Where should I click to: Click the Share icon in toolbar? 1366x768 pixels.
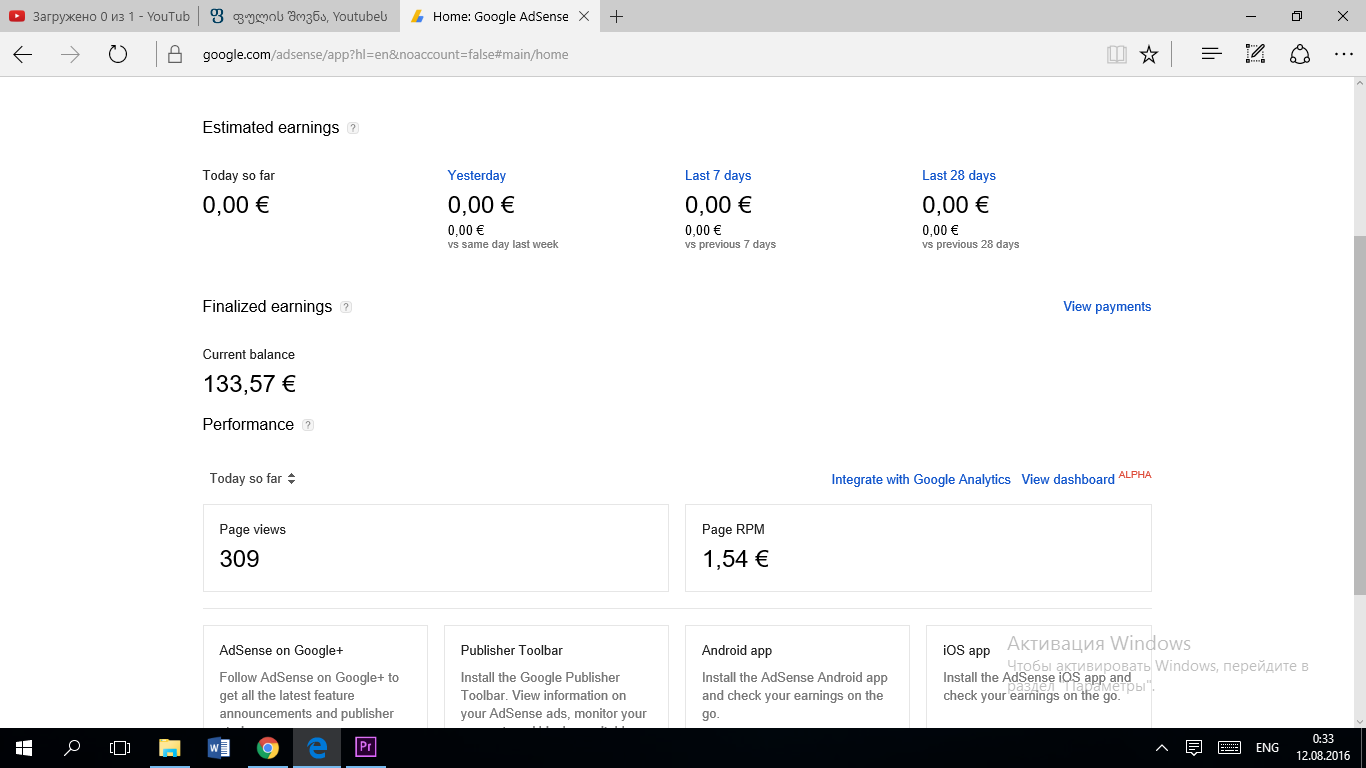pyautogui.click(x=1299, y=55)
